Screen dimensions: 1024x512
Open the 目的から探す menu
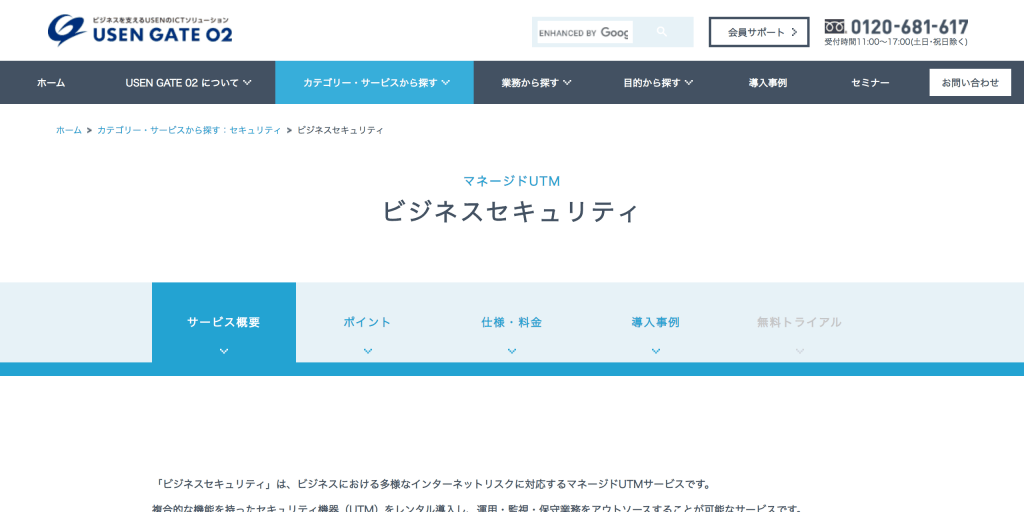[x=658, y=83]
